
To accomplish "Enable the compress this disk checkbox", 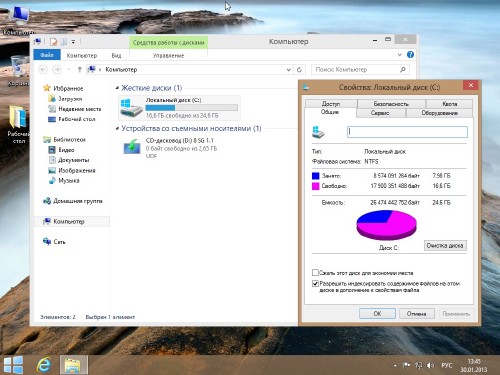I will (x=315, y=273).
